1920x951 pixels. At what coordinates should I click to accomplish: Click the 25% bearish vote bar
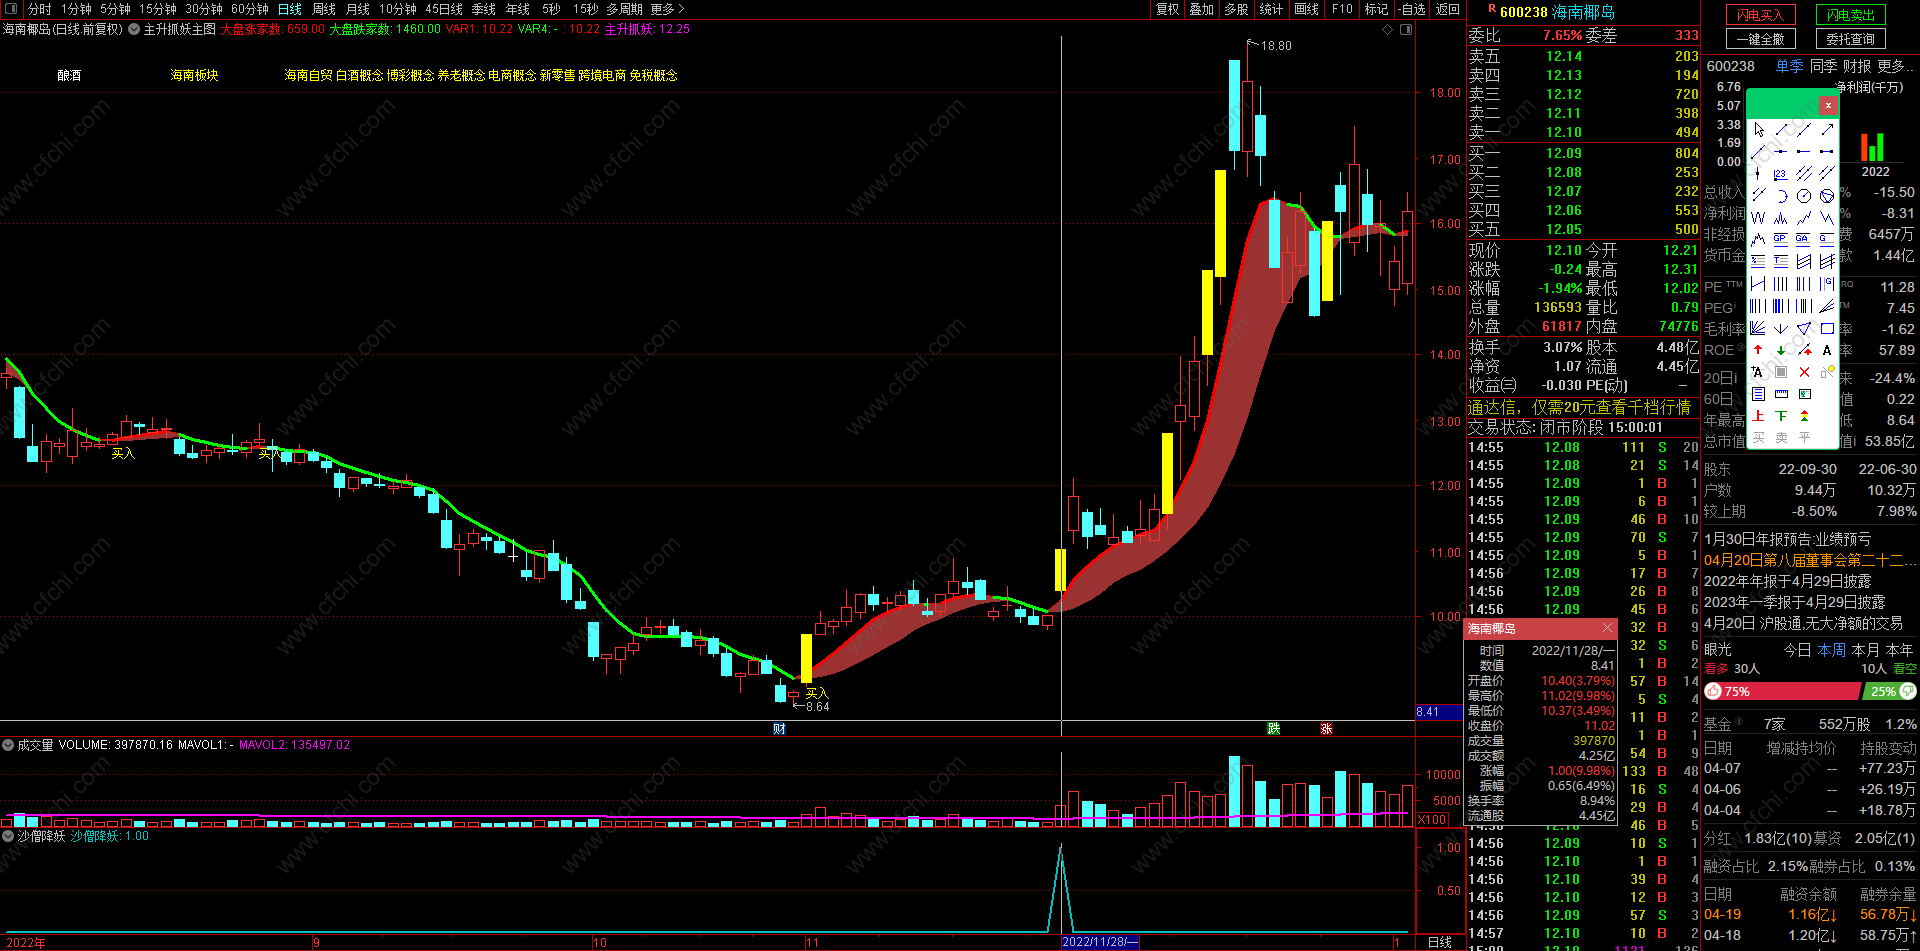tap(1890, 691)
